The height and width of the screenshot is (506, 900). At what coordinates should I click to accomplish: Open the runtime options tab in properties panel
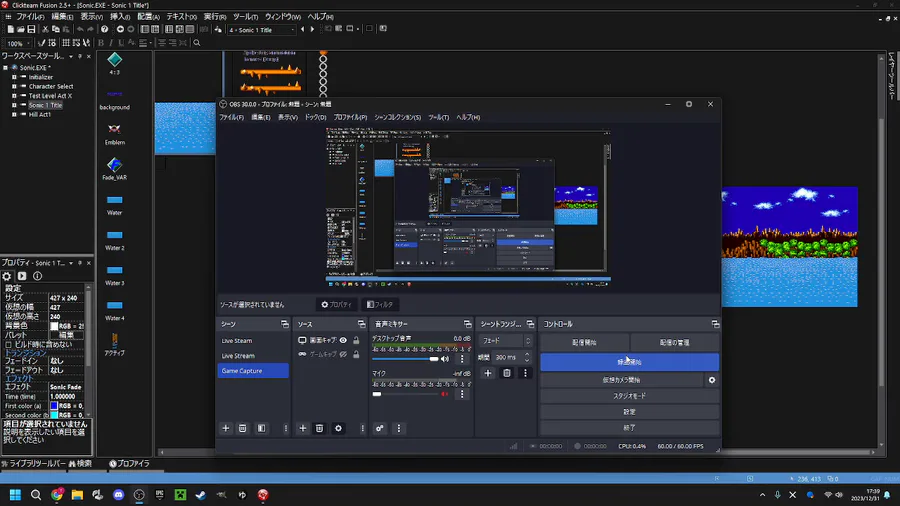22,276
